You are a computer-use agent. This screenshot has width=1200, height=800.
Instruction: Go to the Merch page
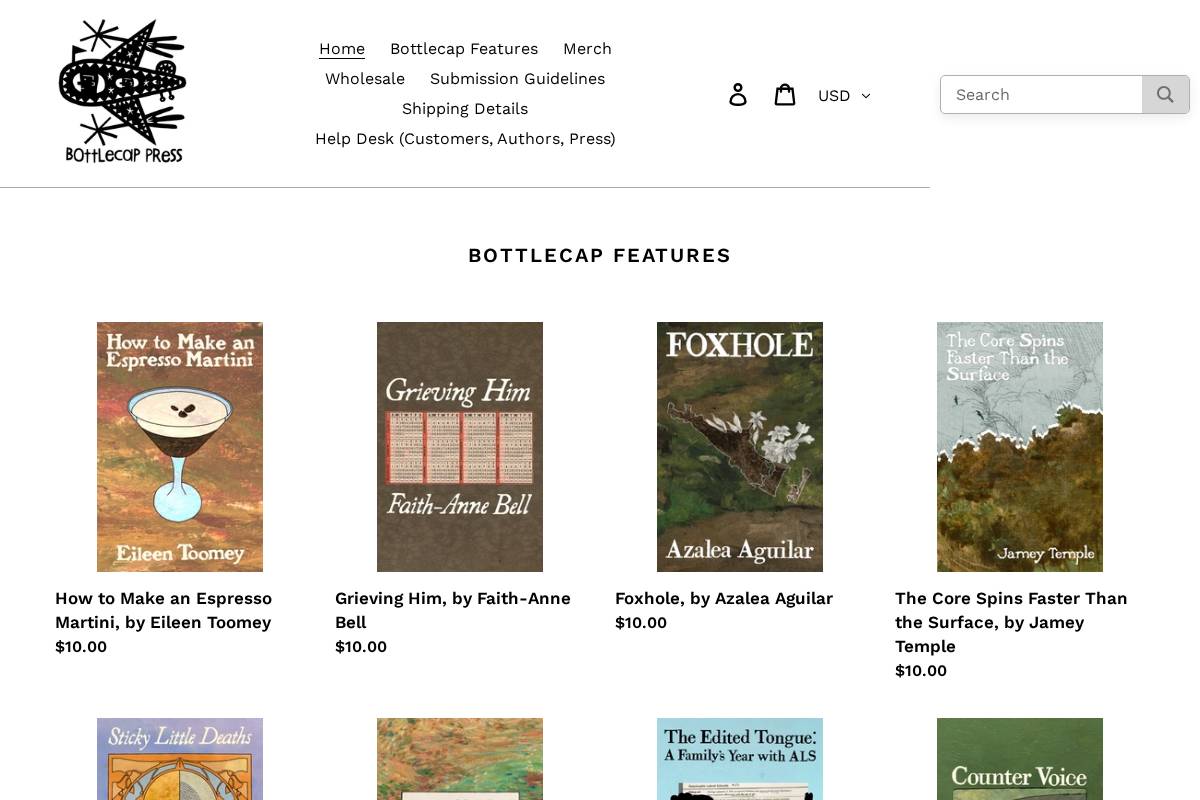587,48
